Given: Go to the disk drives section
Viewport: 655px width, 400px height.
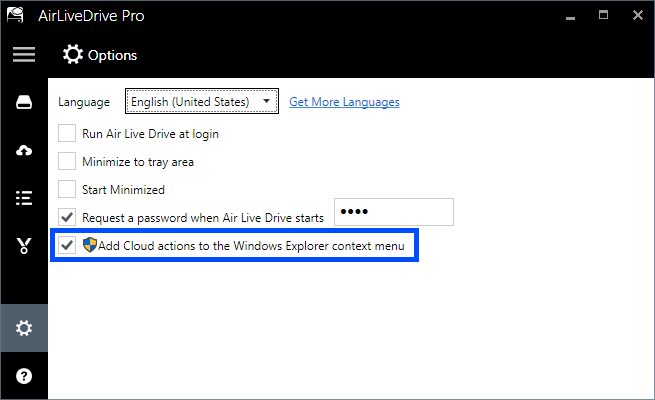Looking at the screenshot, I should 23,103.
